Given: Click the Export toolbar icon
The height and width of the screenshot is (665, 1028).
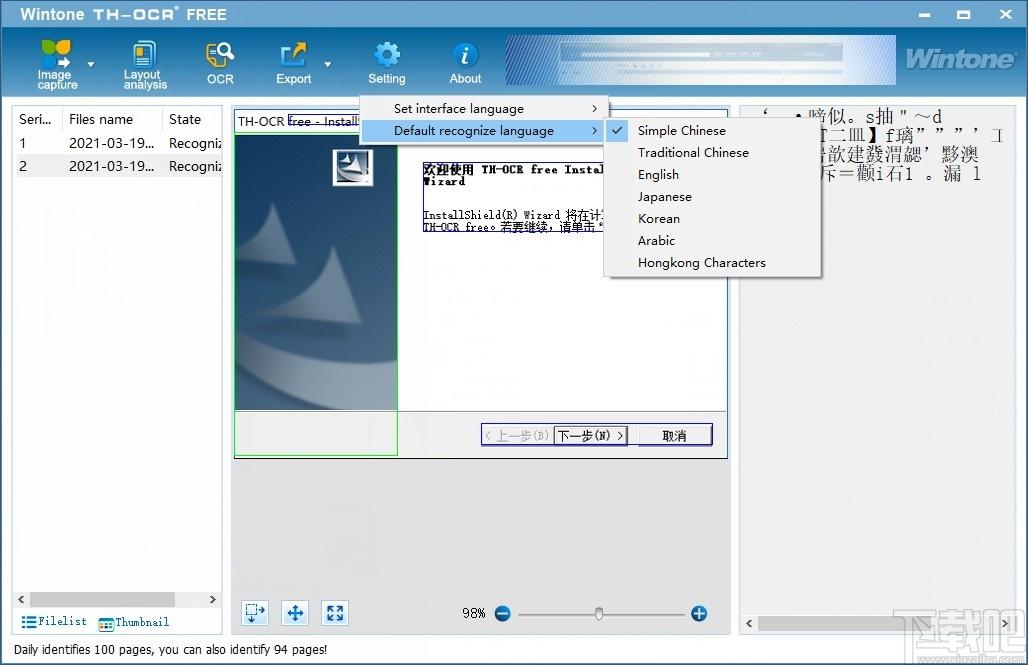Looking at the screenshot, I should coord(293,64).
